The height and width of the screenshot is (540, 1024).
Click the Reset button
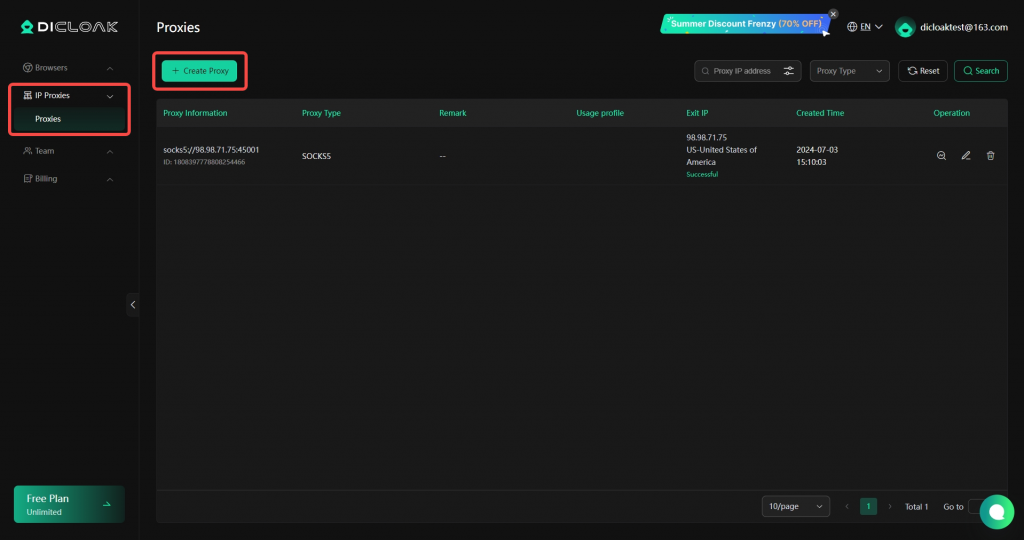pos(923,71)
